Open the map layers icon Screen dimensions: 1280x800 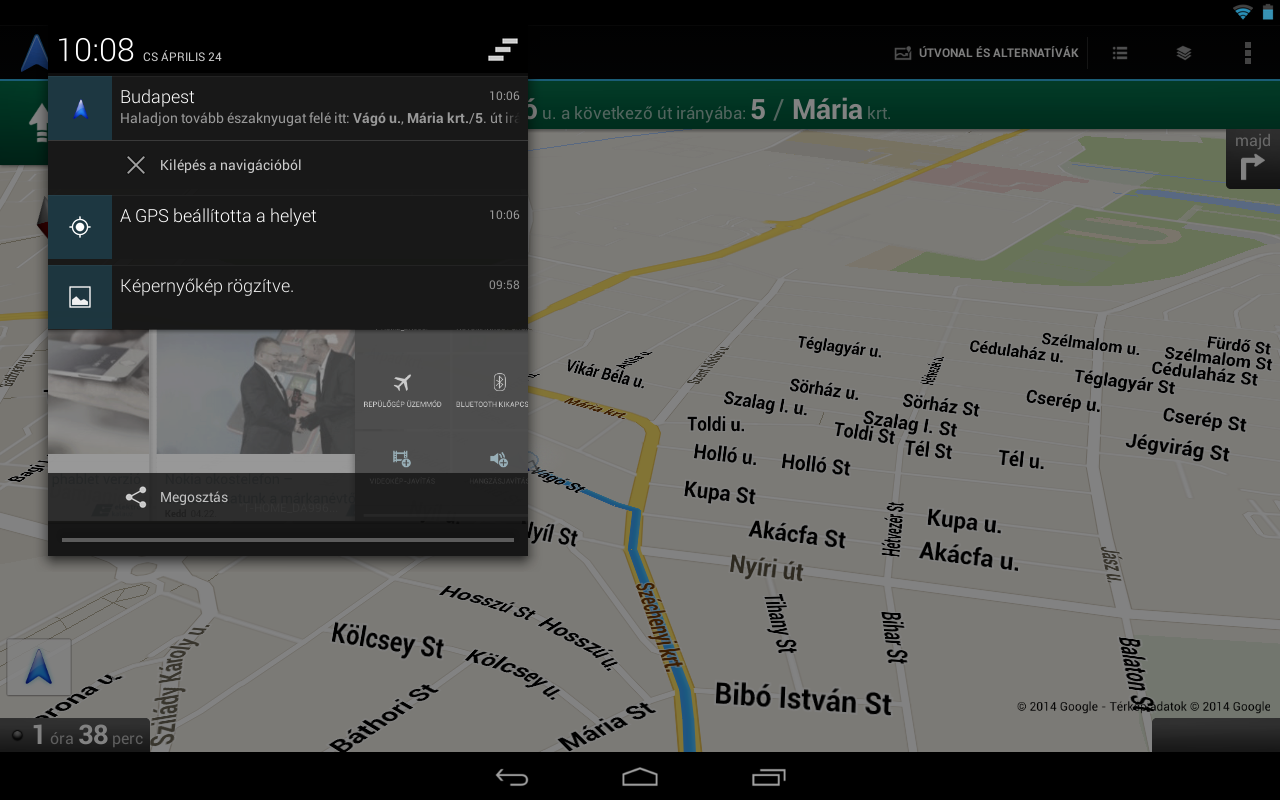pyautogui.click(x=1184, y=53)
